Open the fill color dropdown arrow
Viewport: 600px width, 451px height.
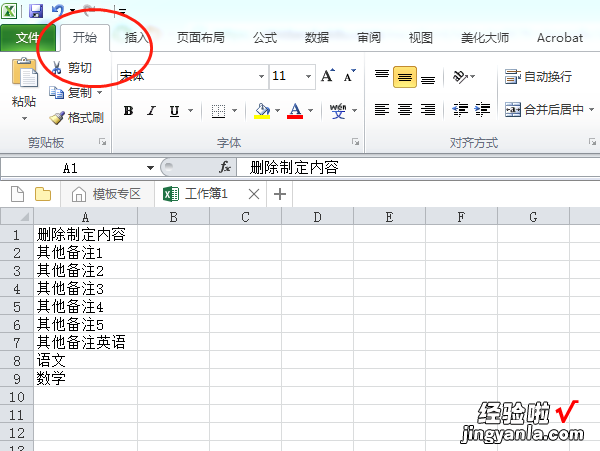278,111
